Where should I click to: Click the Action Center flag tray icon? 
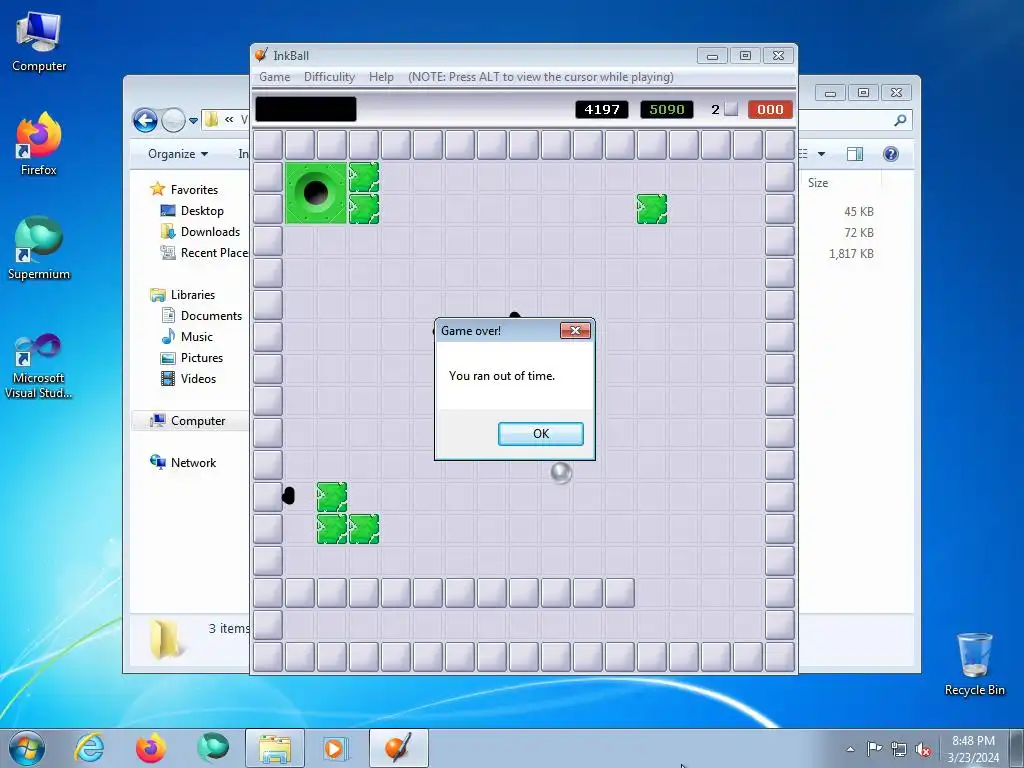point(874,749)
